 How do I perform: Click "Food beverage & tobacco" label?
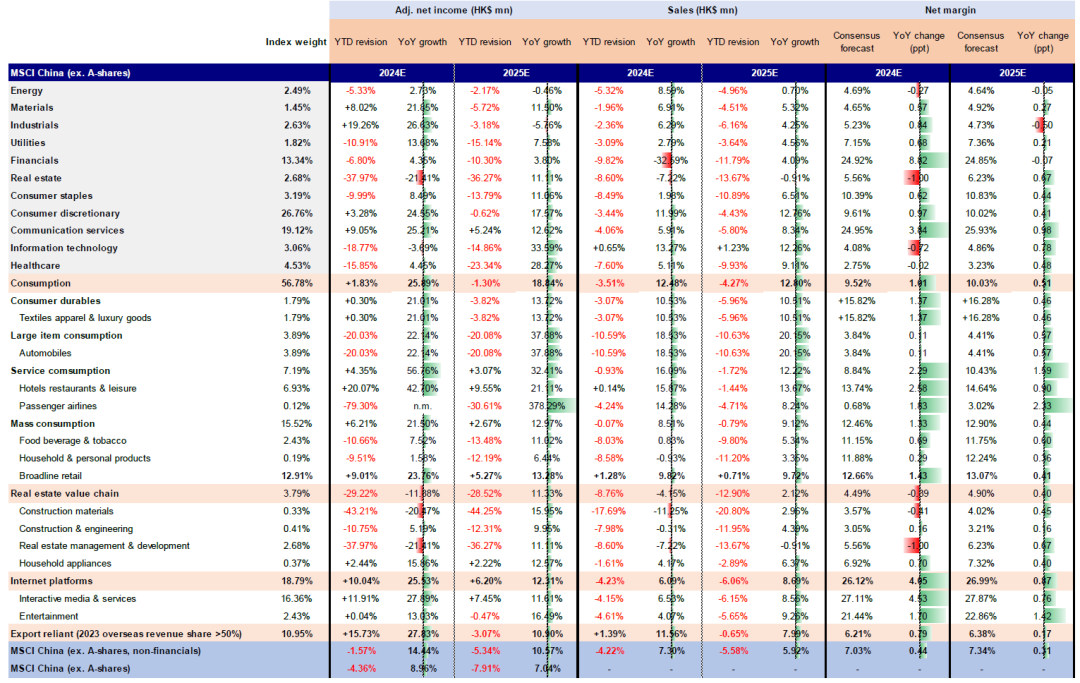pos(72,441)
